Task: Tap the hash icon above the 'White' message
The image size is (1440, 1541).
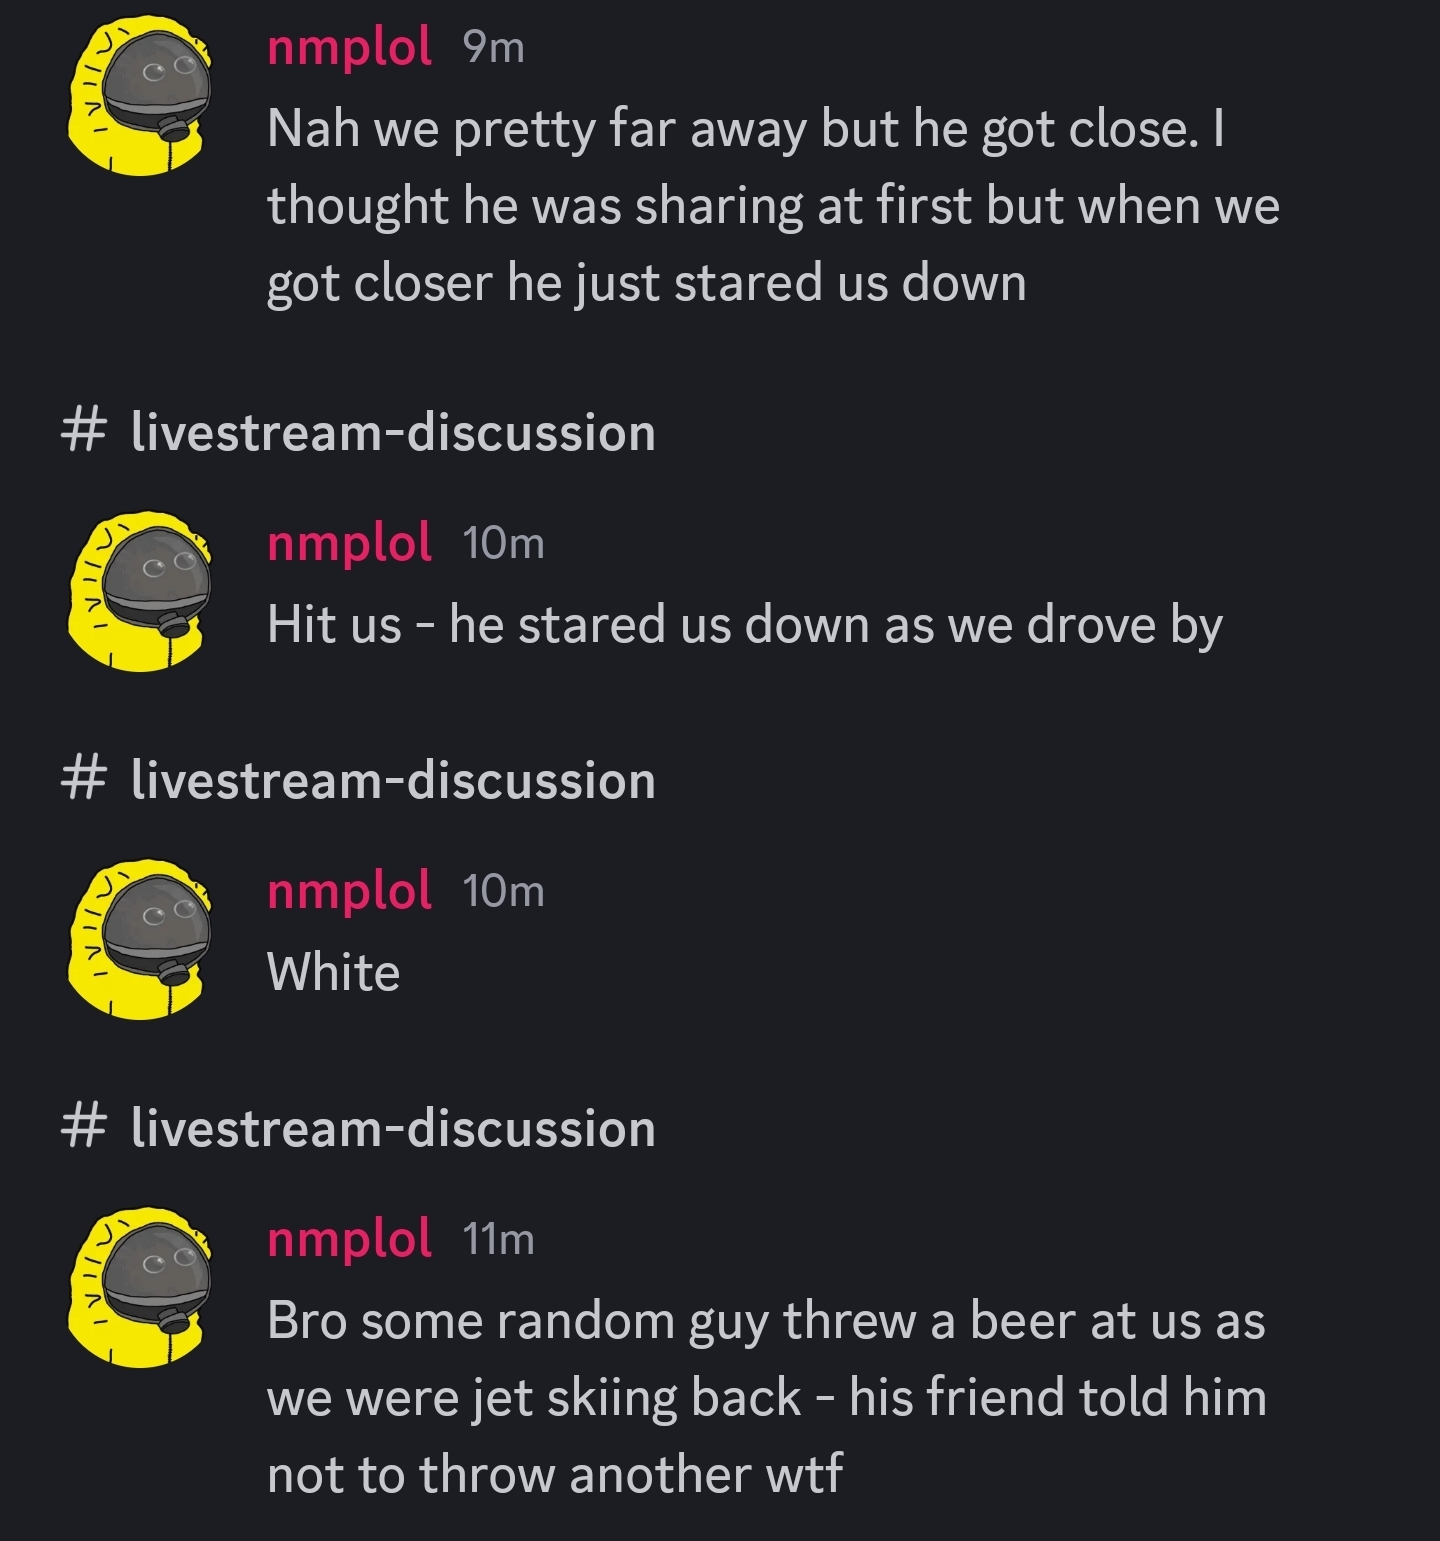Action: 83,780
